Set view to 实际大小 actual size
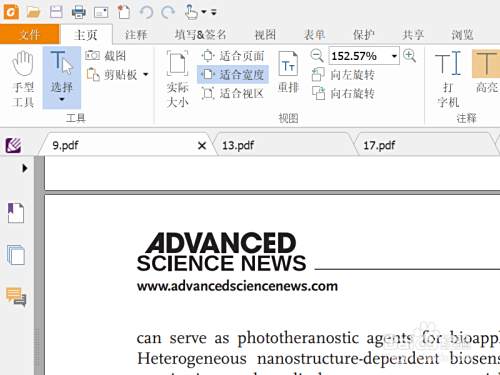The width and height of the screenshot is (500, 375). 177,79
